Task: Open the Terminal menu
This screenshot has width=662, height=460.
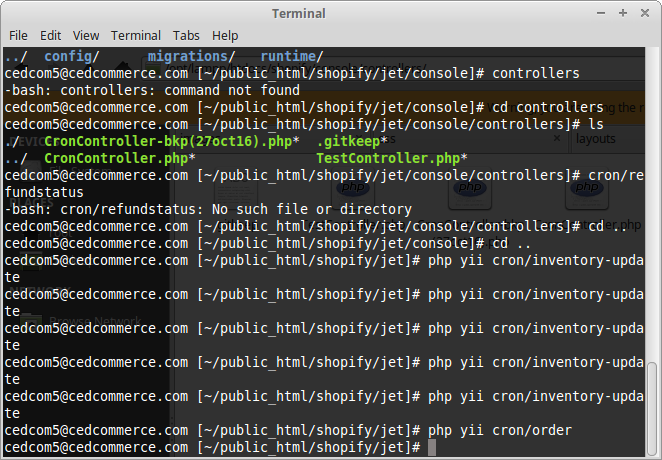Action: coord(135,35)
